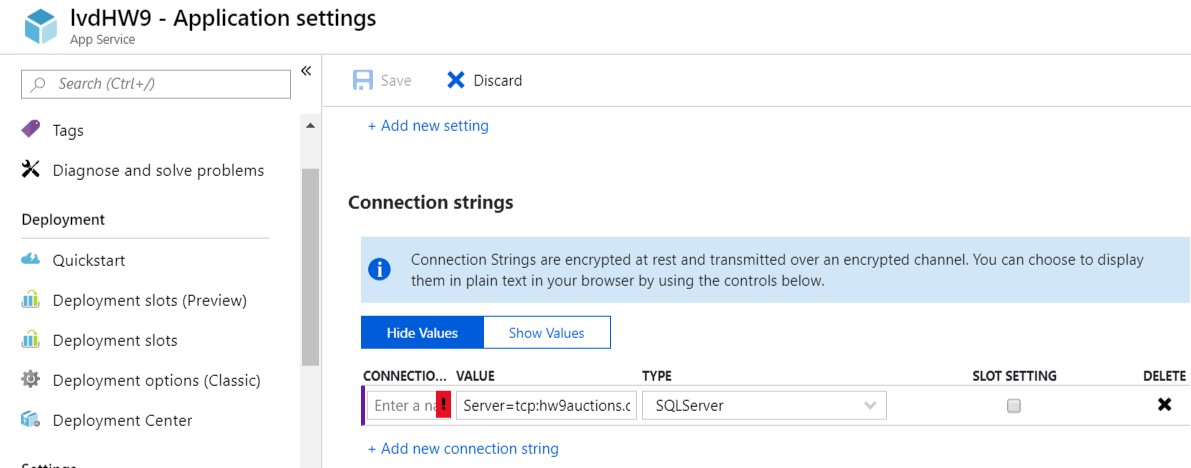
Task: Click the Discard X icon
Action: coord(456,80)
